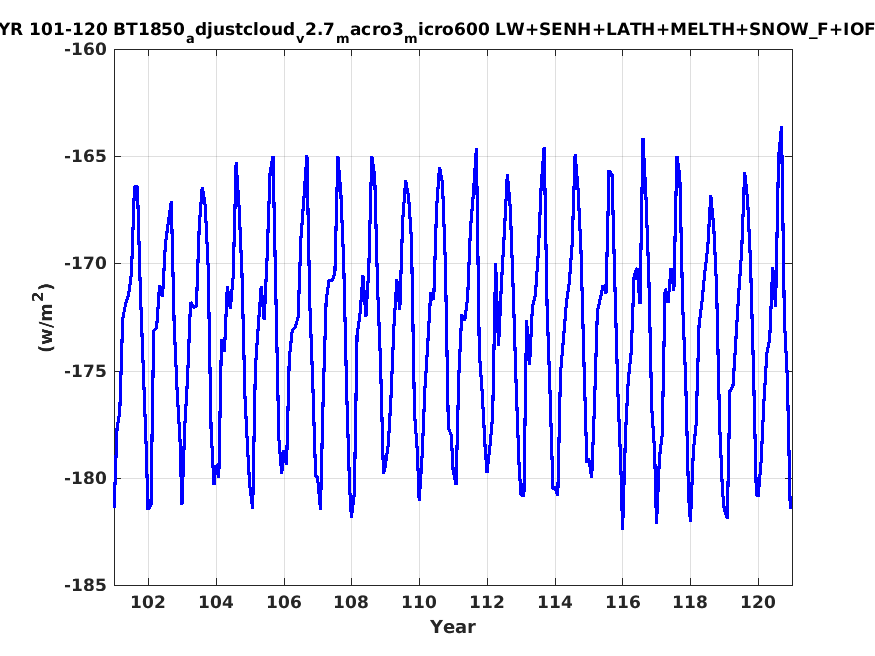Click x-axis tick label 108
Screen dimensions: 875x656
click(351, 602)
